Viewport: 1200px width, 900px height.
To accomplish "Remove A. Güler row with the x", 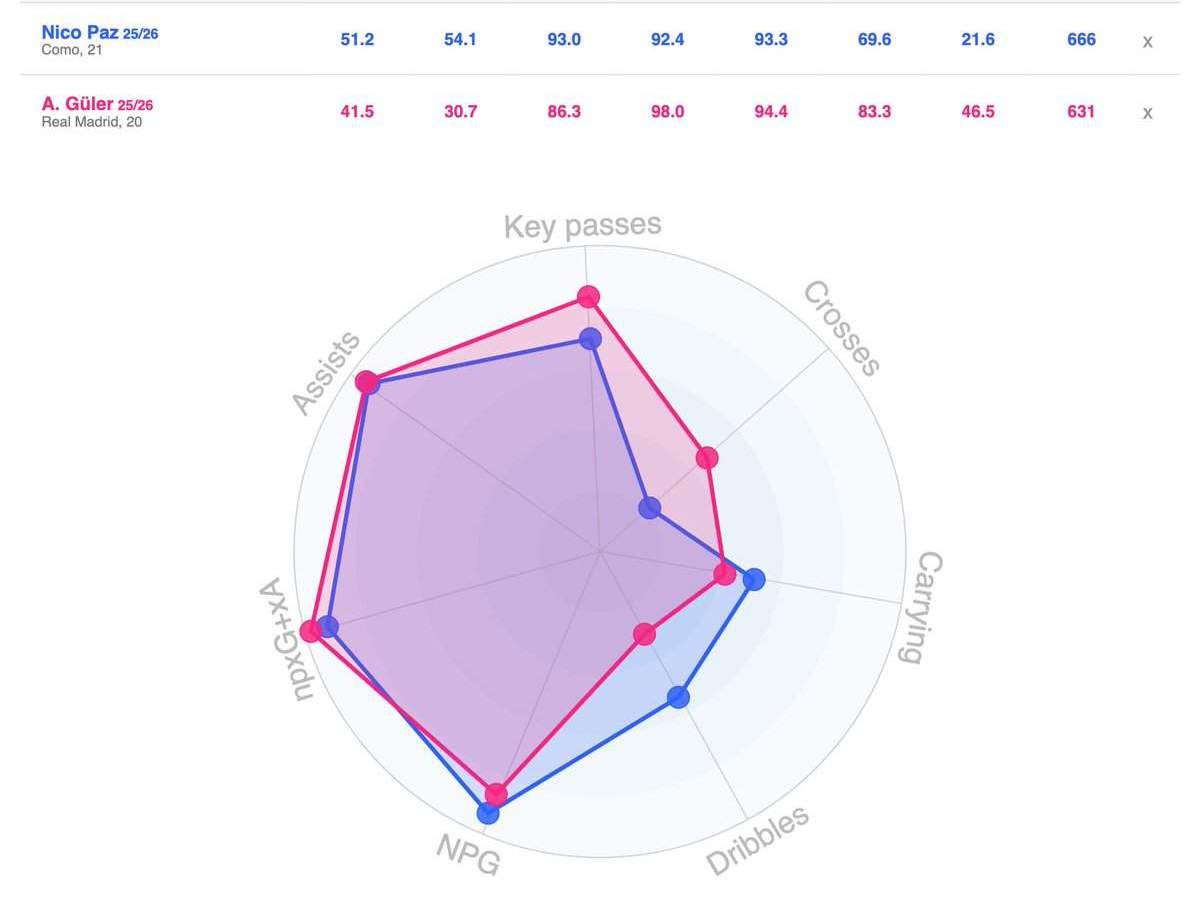I will click(1147, 112).
